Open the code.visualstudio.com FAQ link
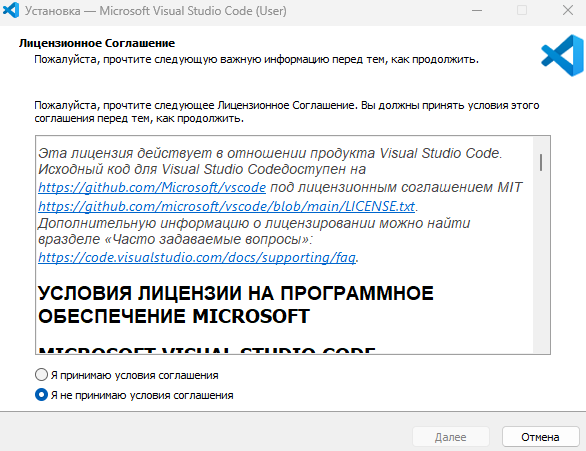The height and width of the screenshot is (451, 586). pyautogui.click(x=197, y=257)
